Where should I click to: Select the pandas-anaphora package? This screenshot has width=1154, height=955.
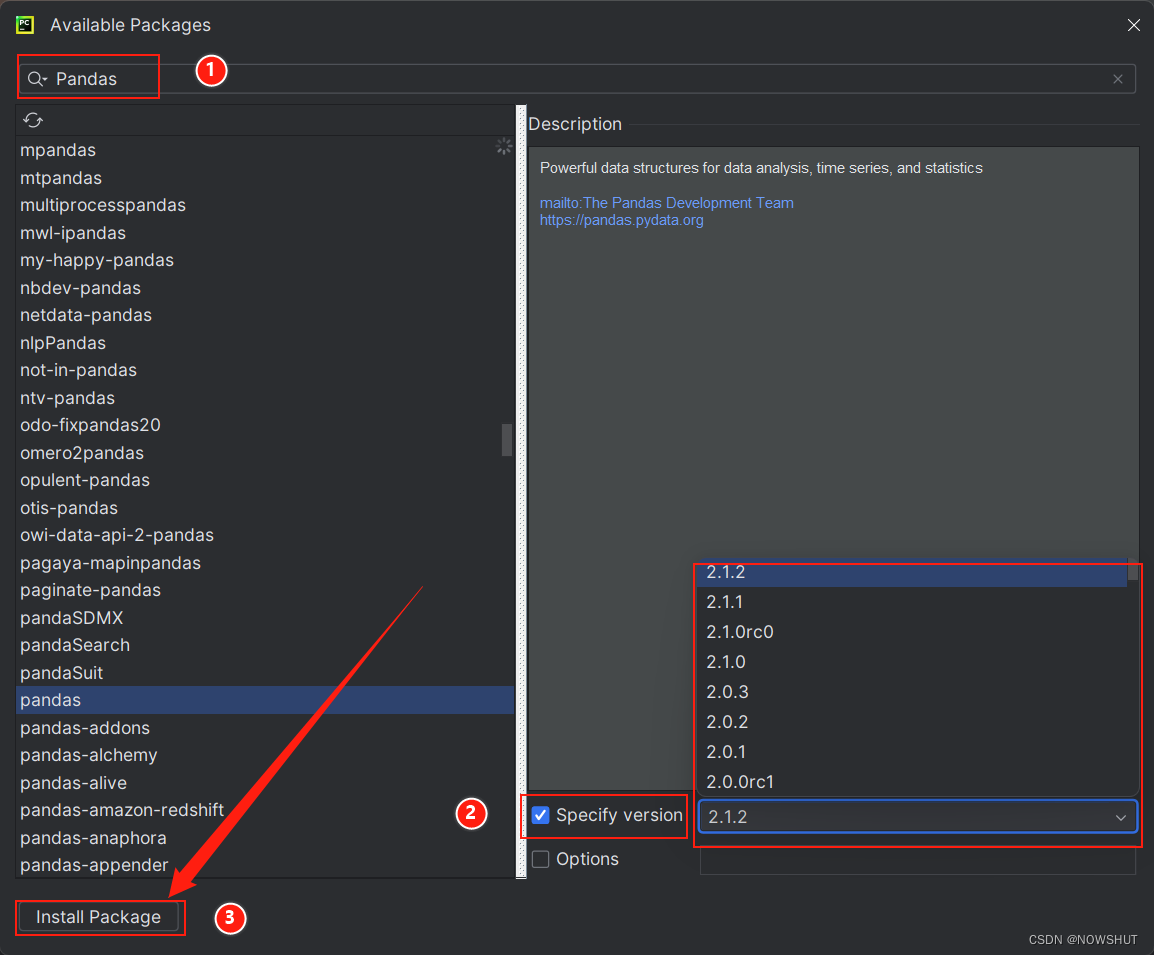[265, 838]
